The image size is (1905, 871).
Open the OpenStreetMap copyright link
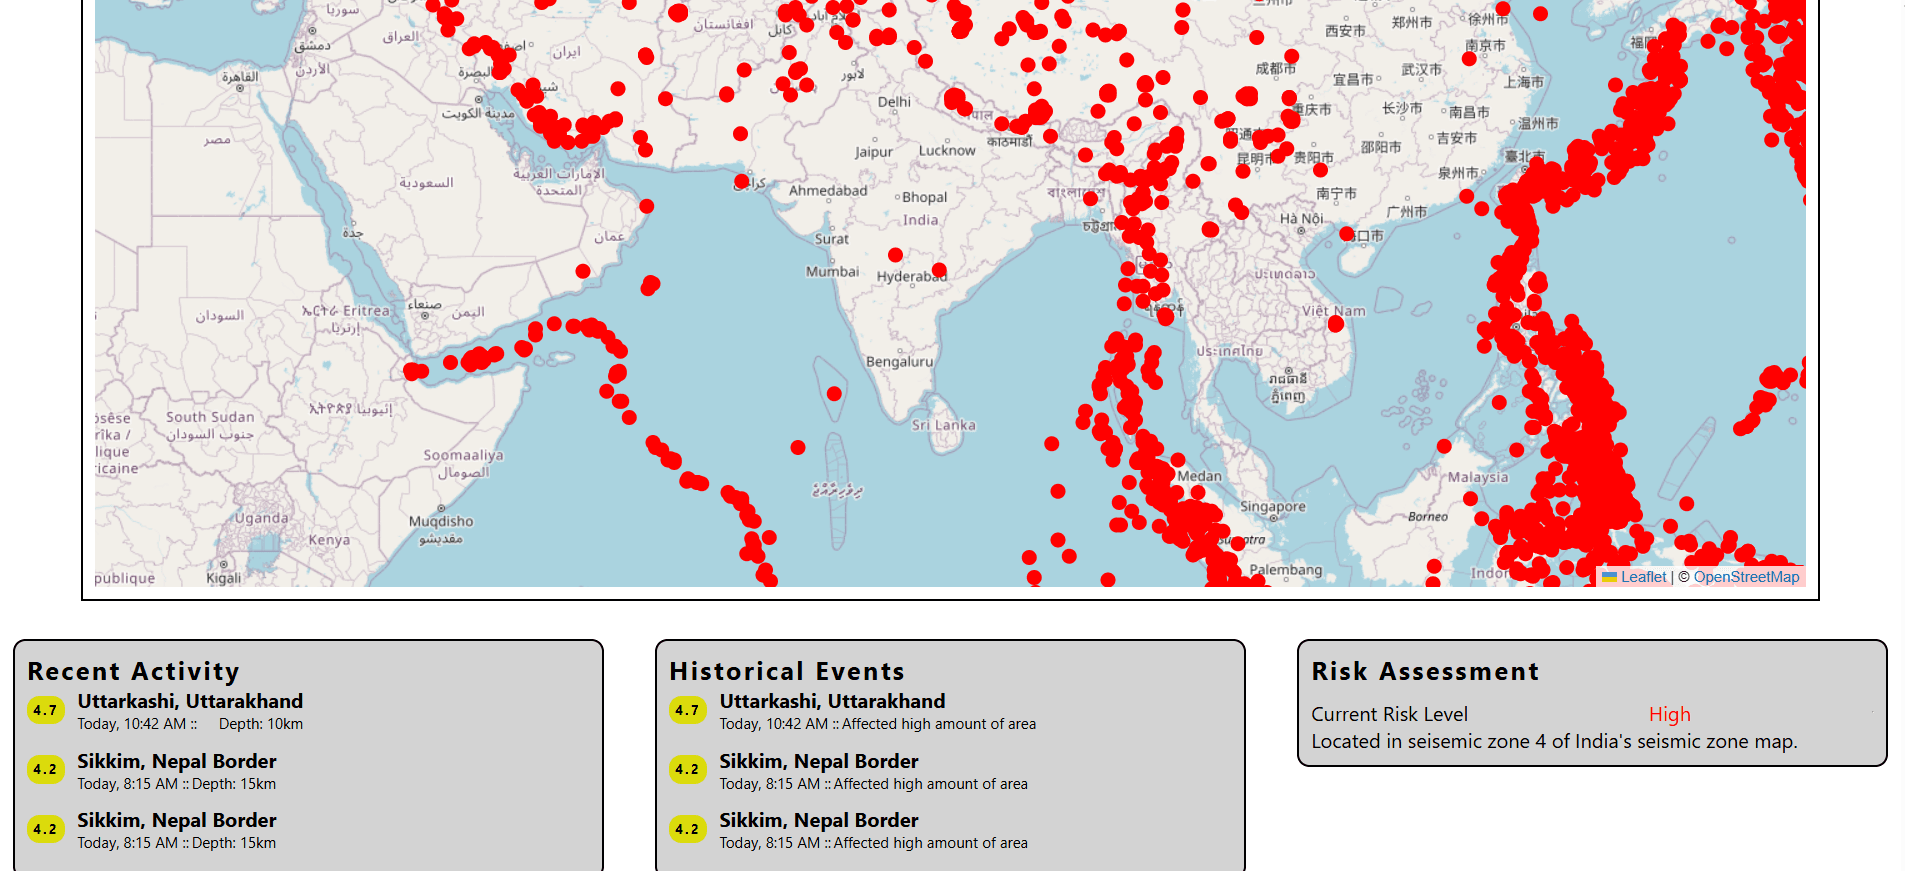pos(1745,577)
